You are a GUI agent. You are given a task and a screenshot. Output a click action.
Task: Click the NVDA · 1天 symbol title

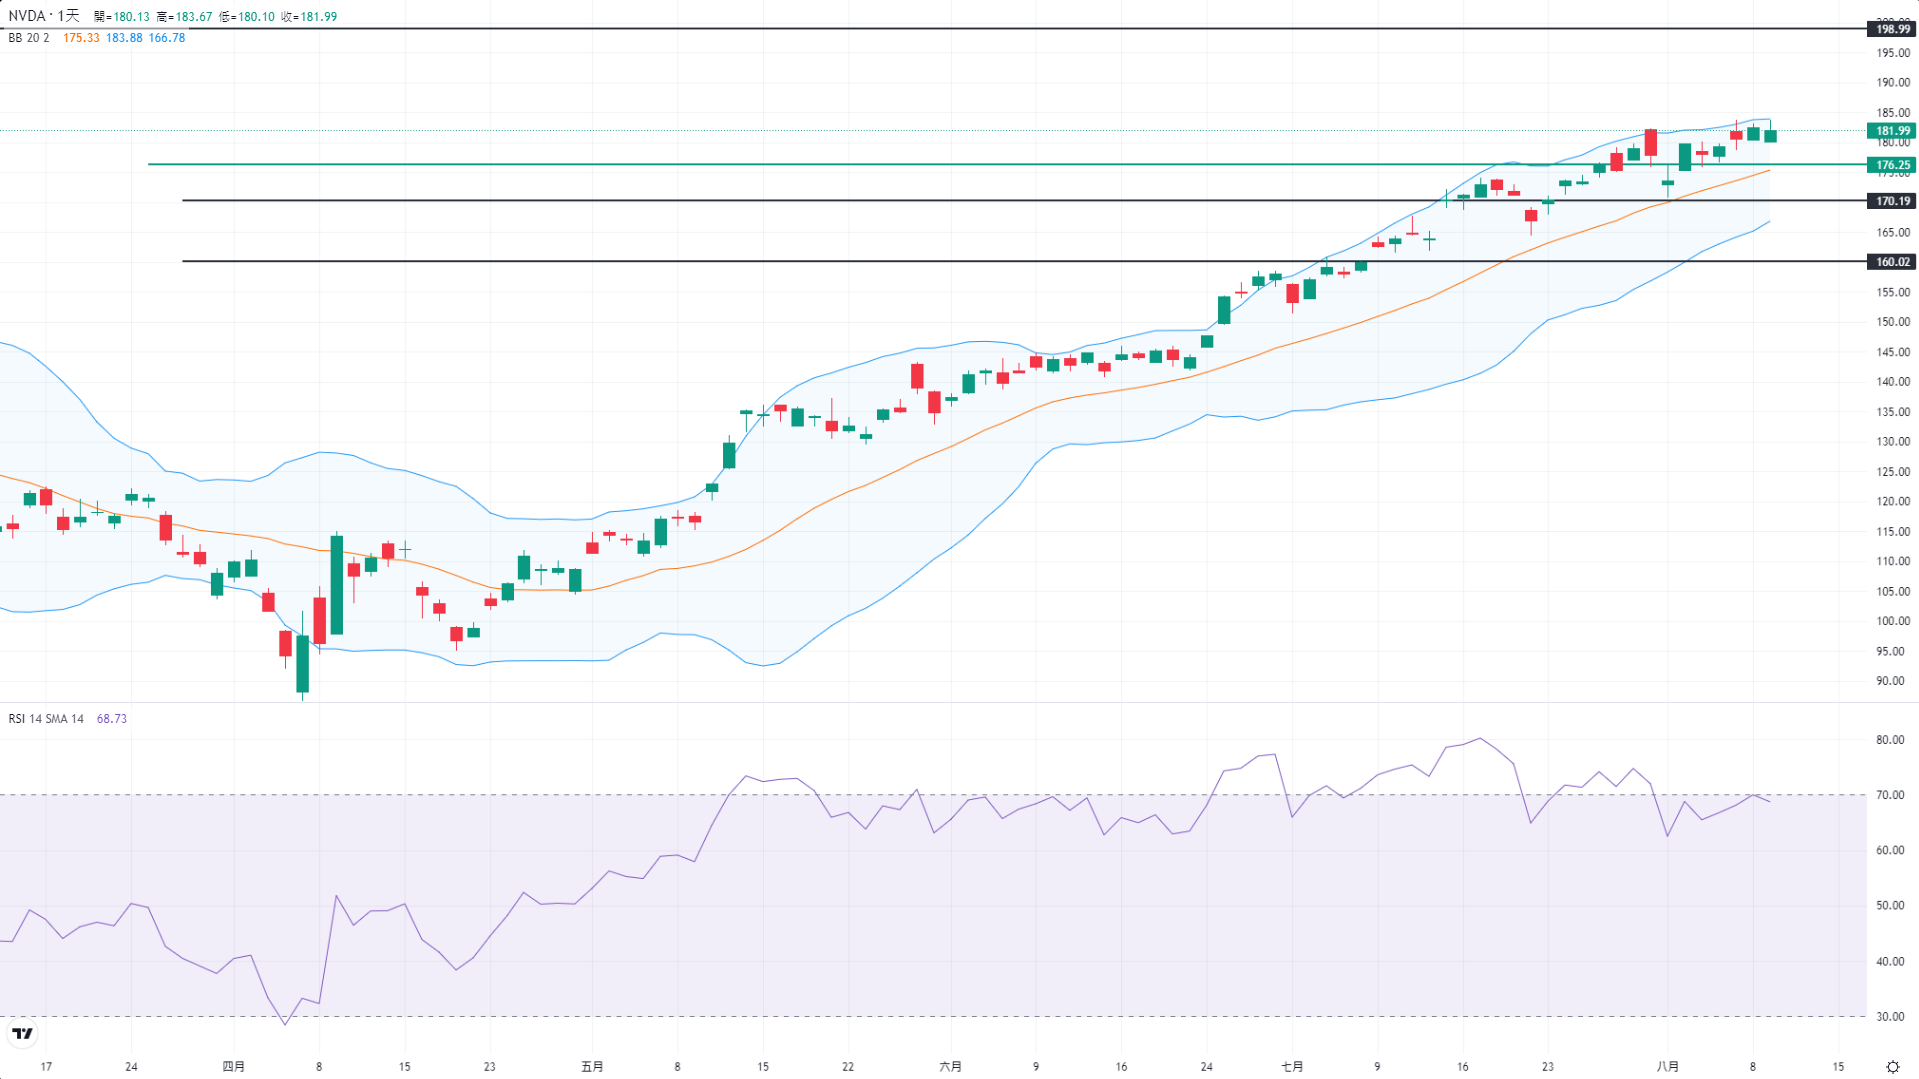[x=44, y=16]
